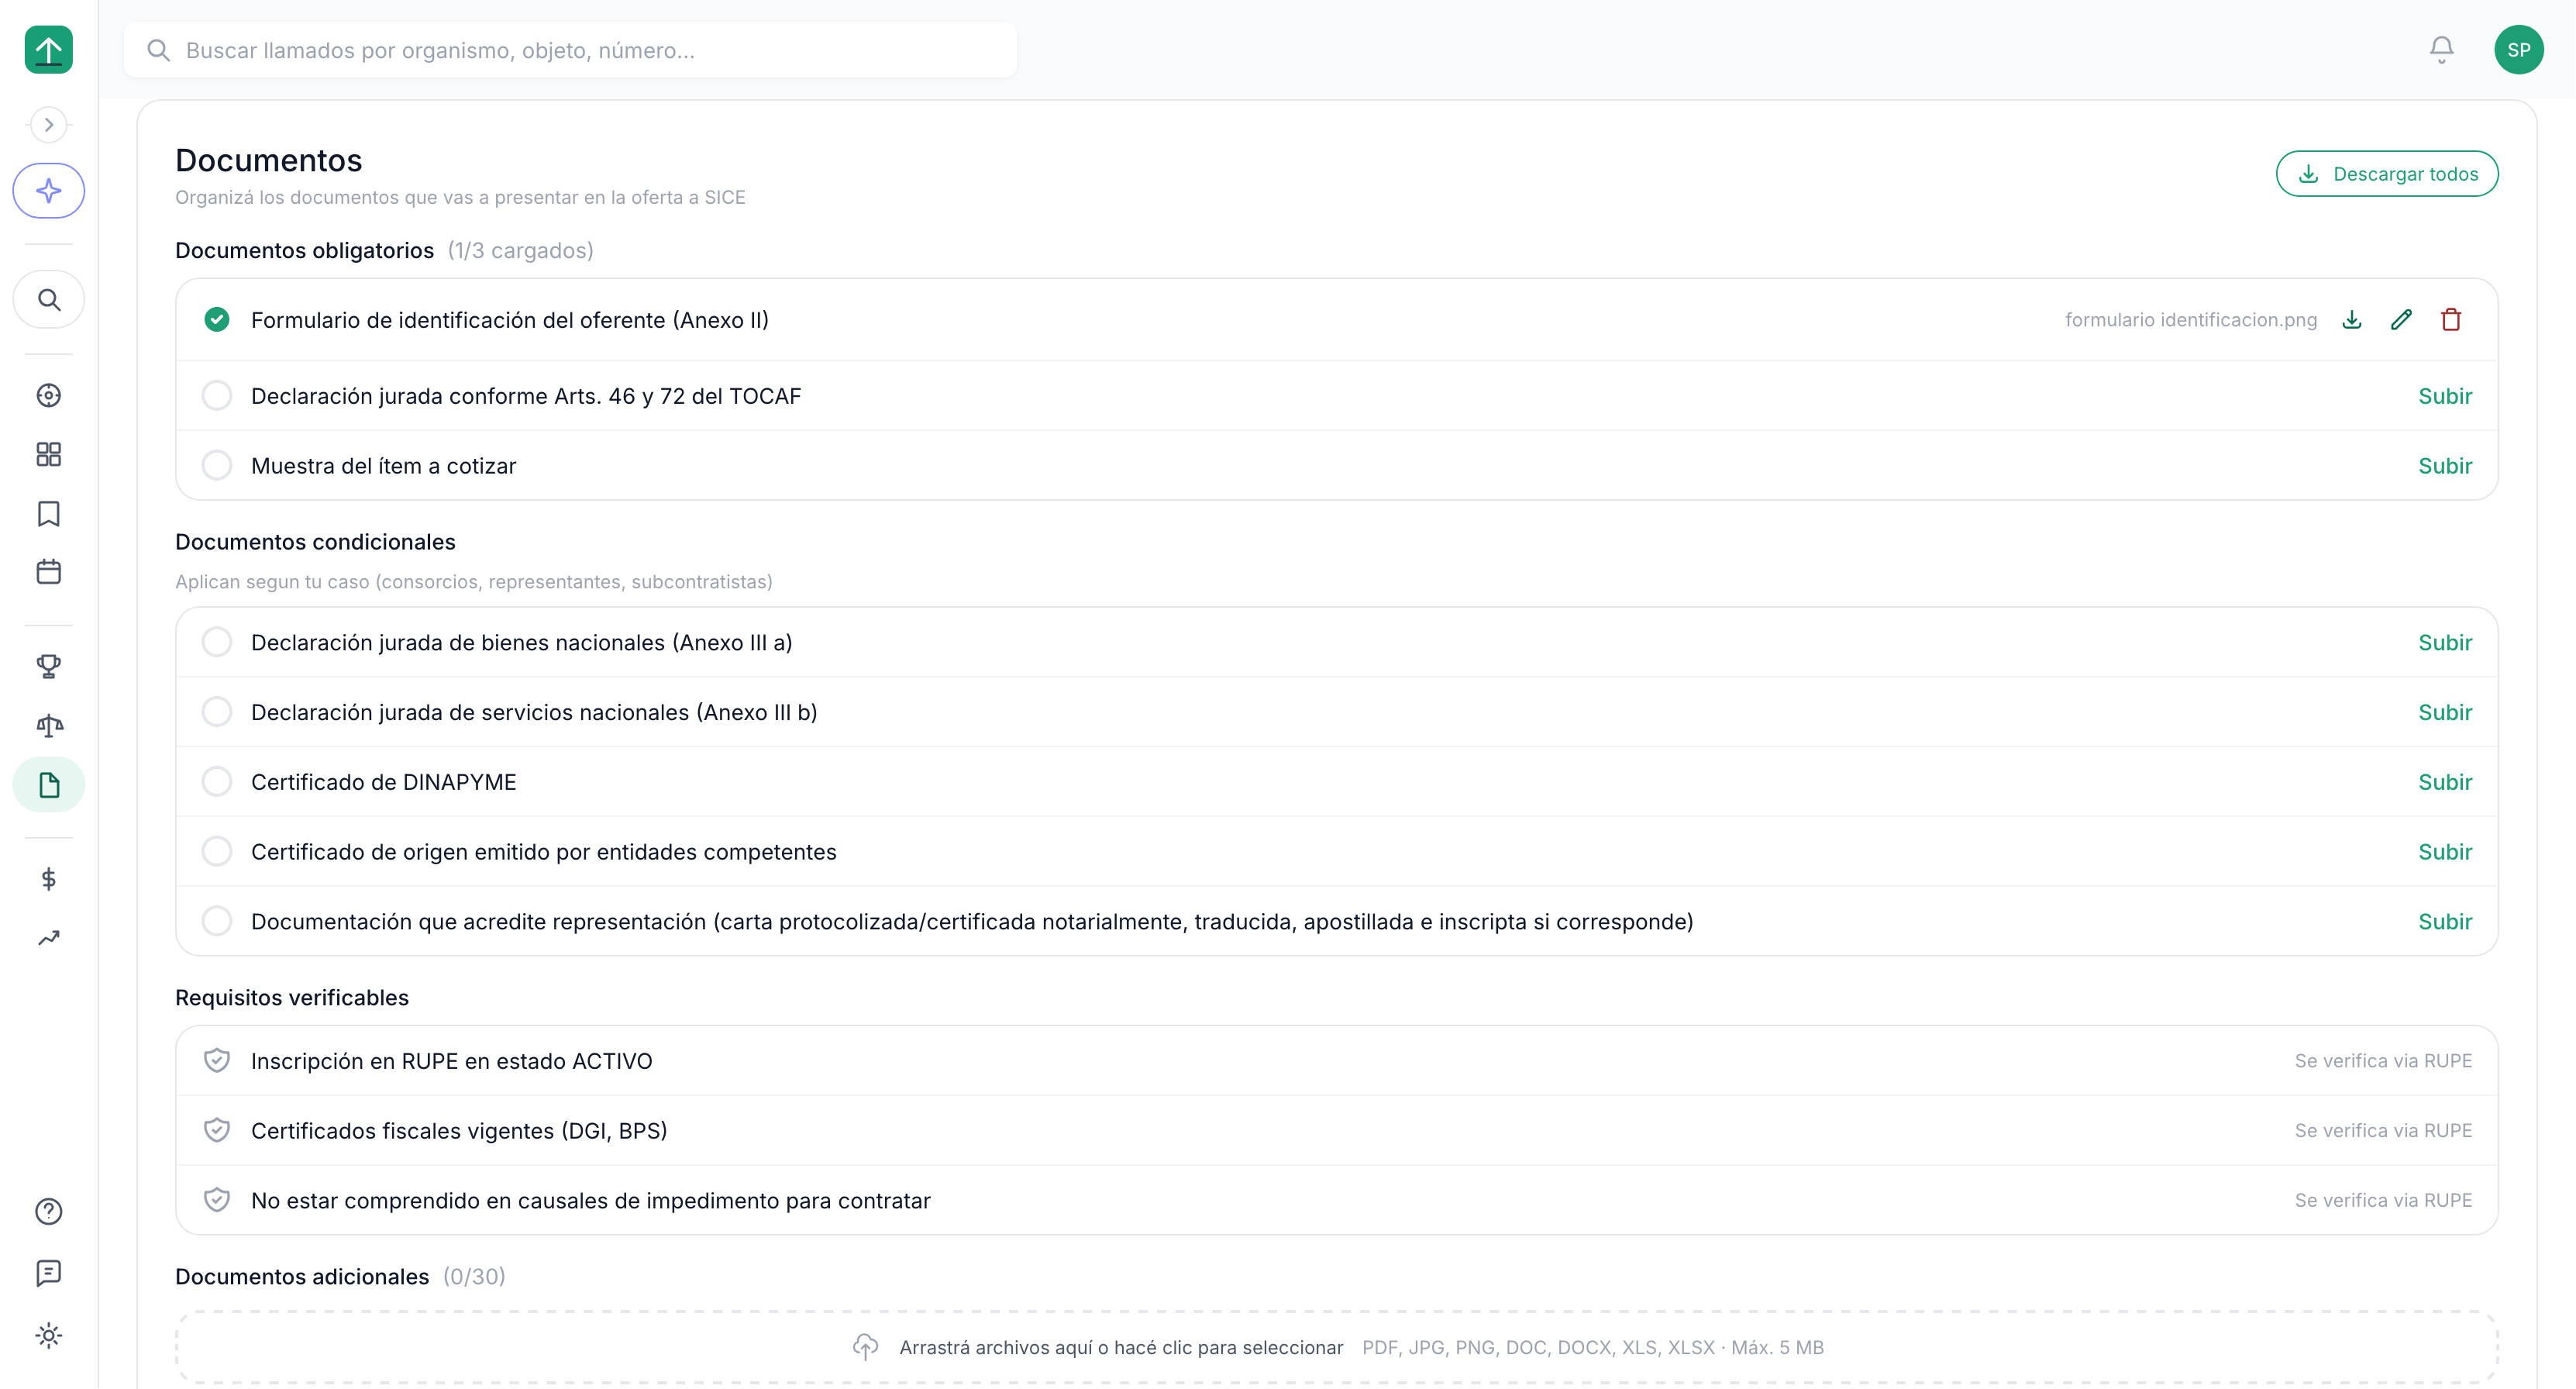Click the shield icon beside causales de impedimento

coord(216,1200)
